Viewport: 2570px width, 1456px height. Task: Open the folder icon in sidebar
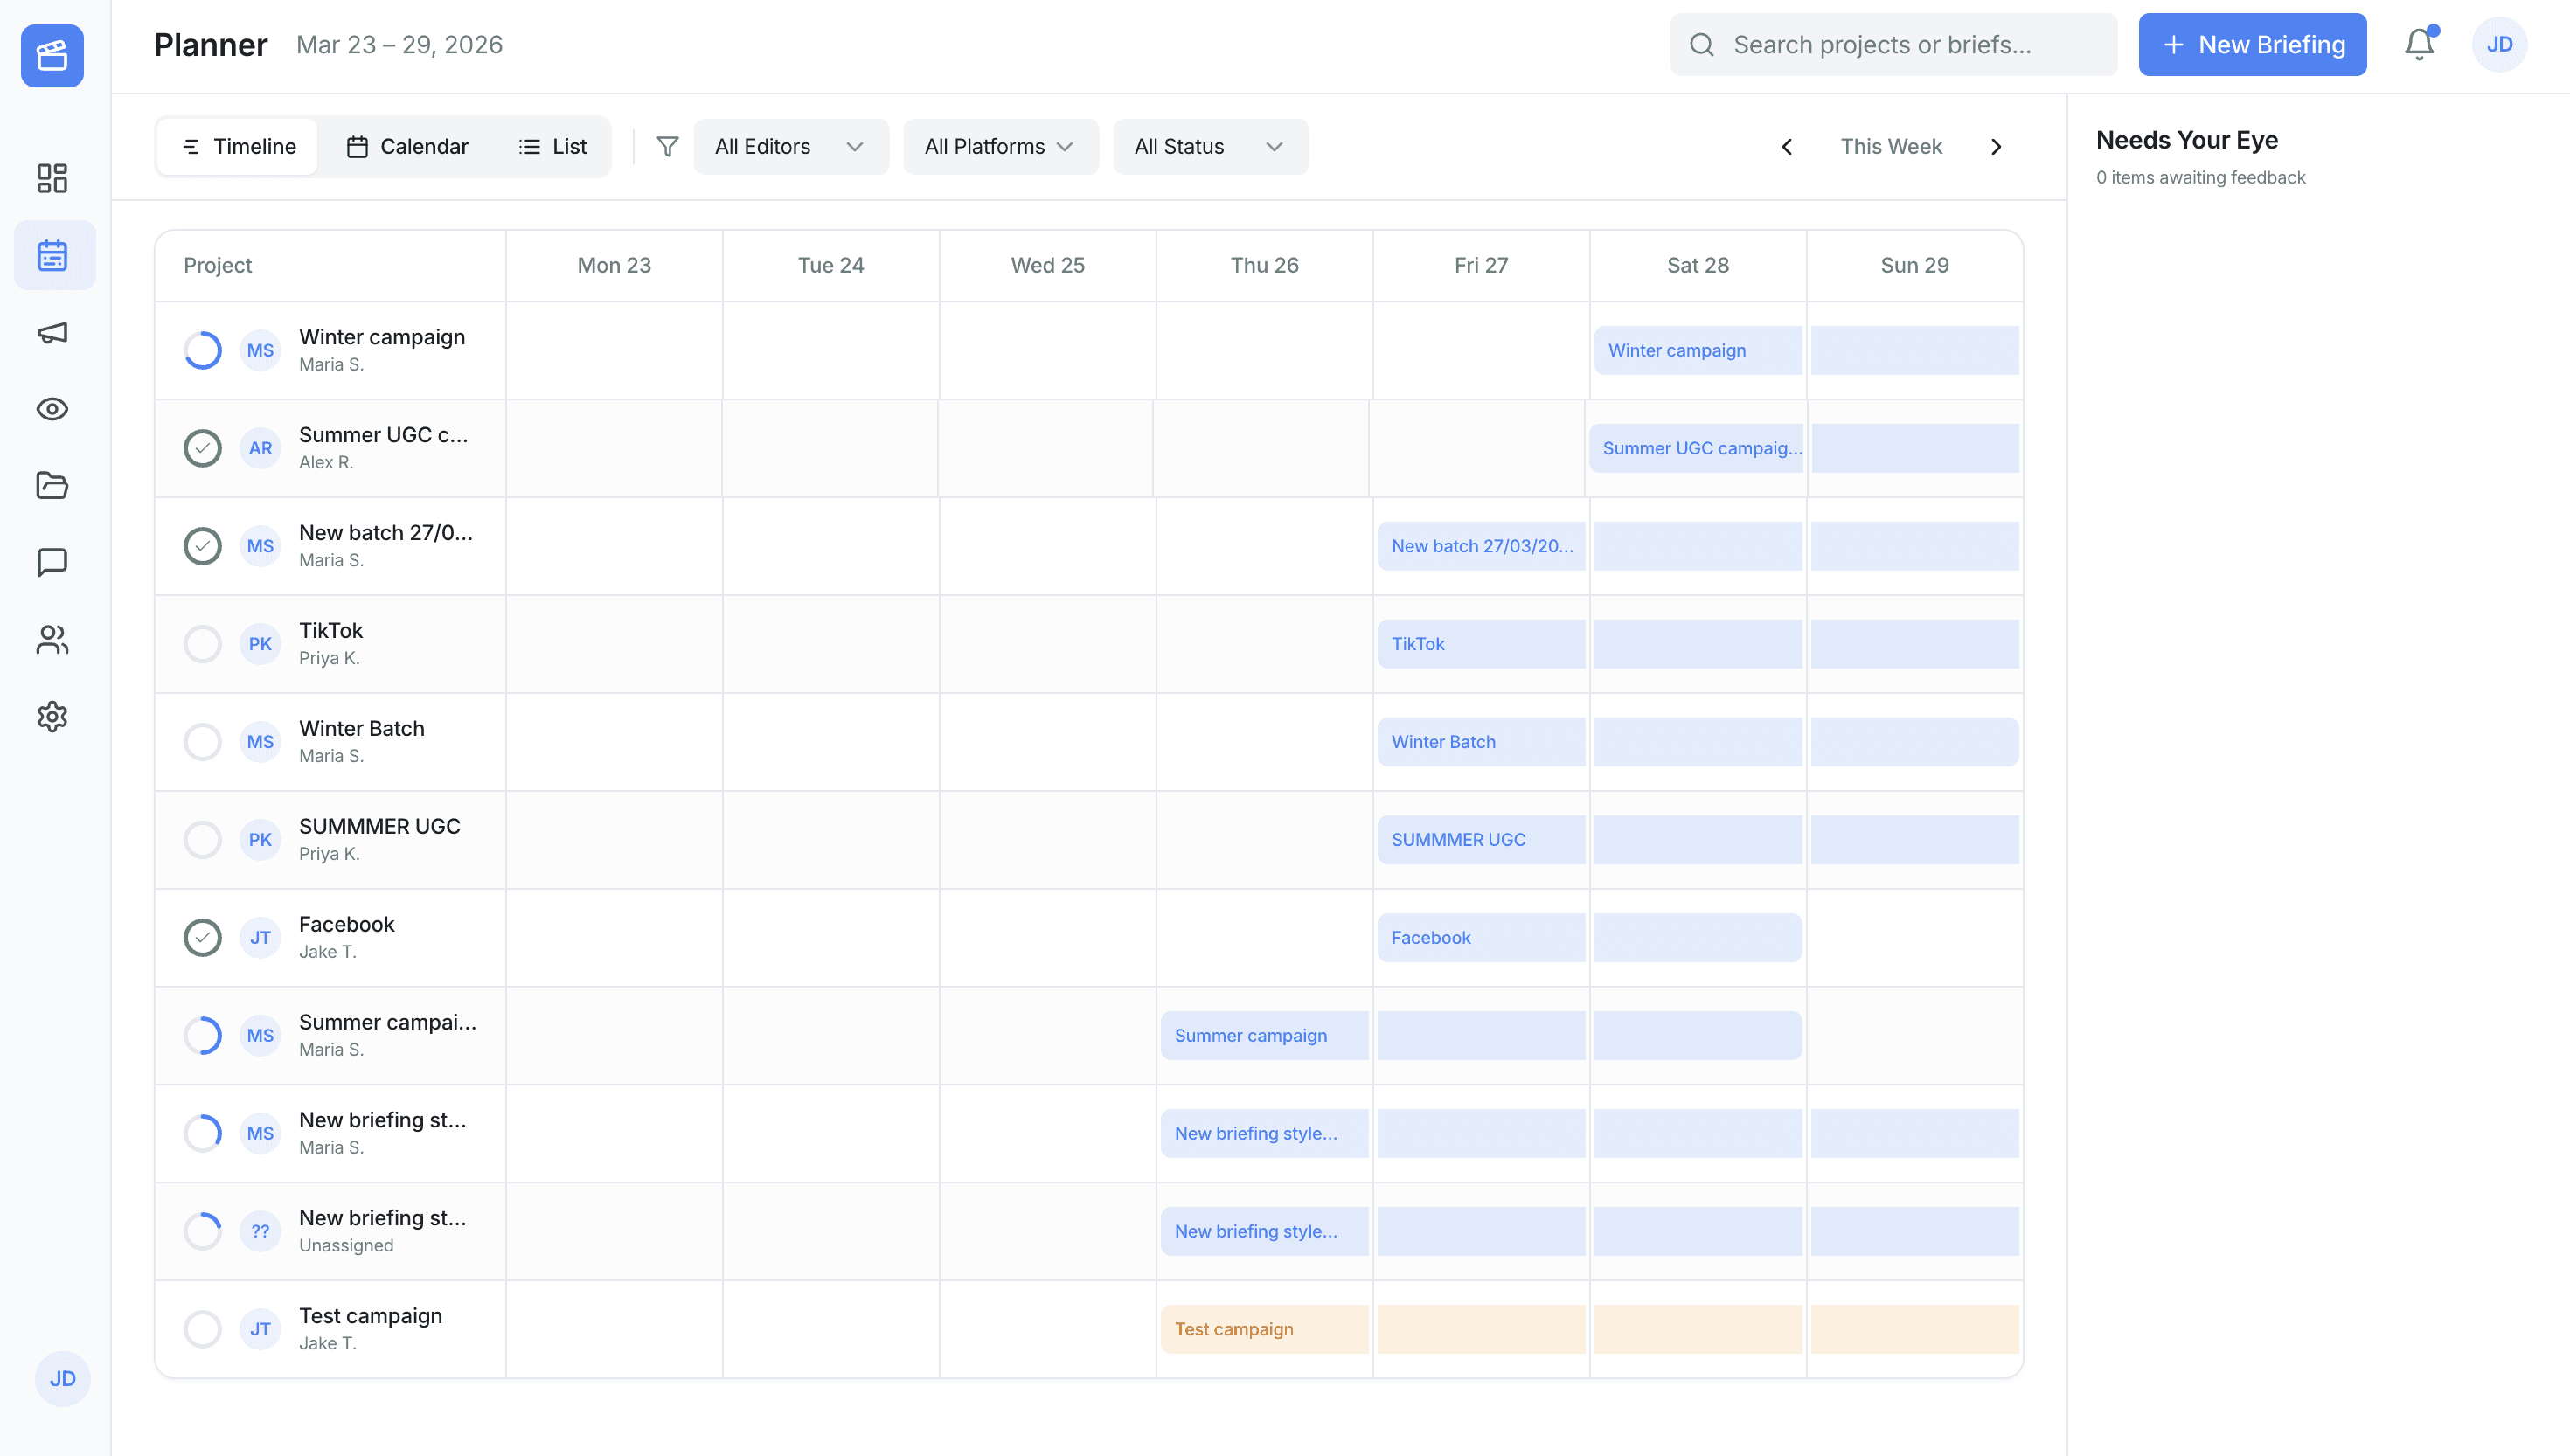pyautogui.click(x=52, y=486)
